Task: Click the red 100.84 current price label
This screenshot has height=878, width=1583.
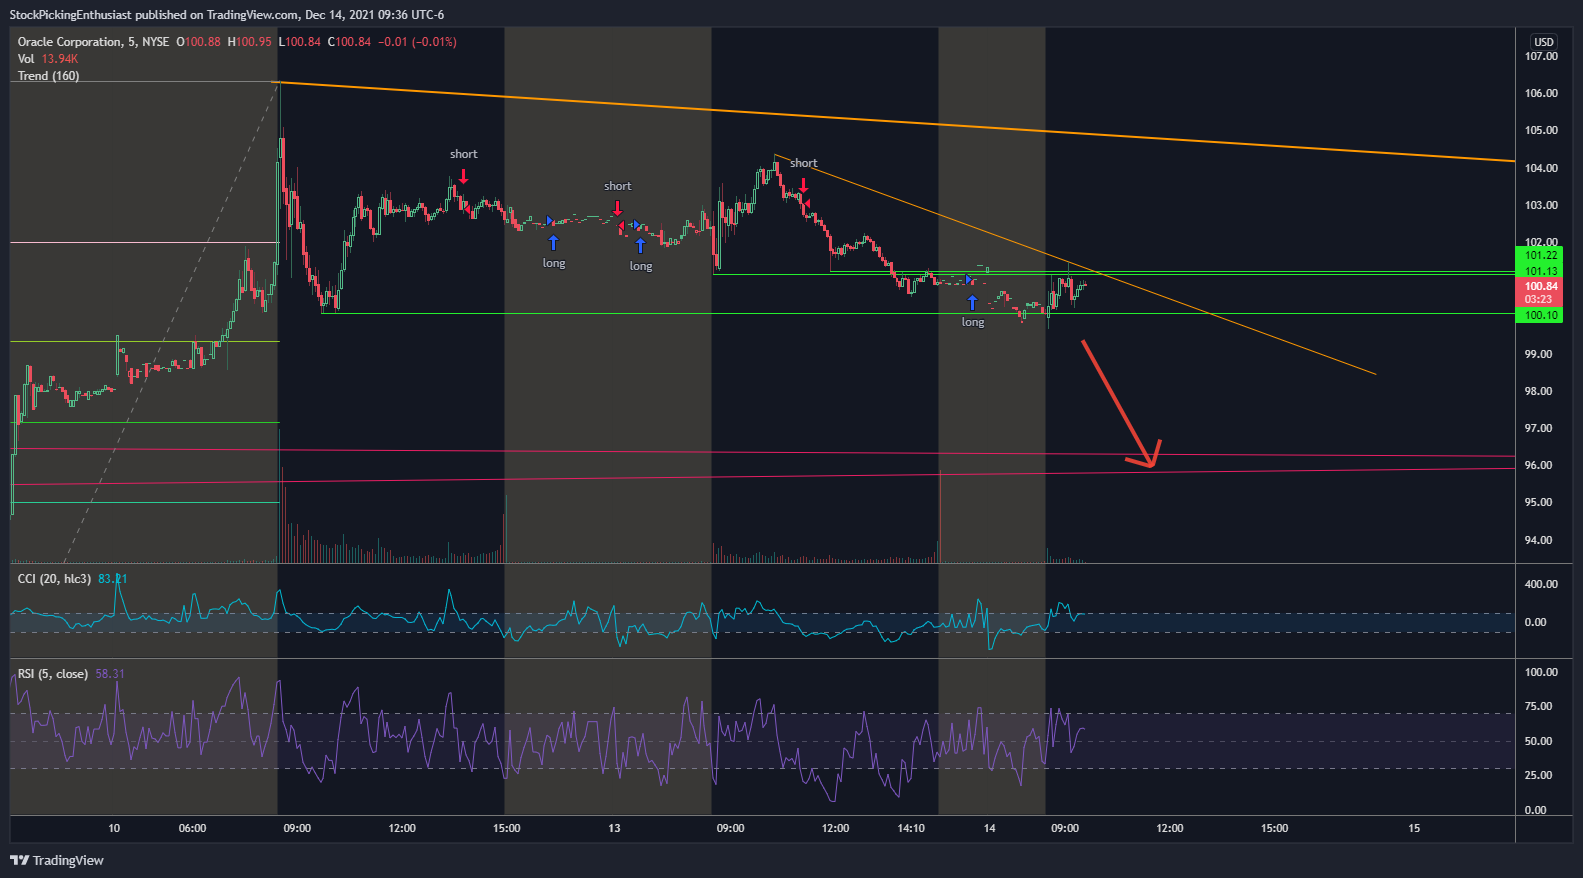Action: 1541,286
